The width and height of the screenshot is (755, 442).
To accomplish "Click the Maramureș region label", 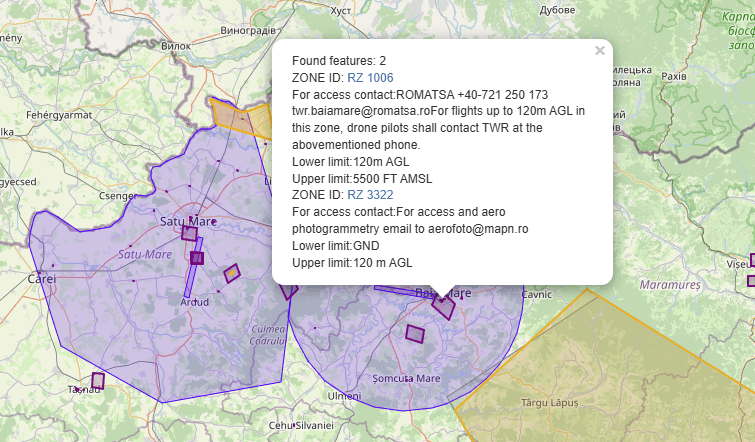I will pos(670,285).
